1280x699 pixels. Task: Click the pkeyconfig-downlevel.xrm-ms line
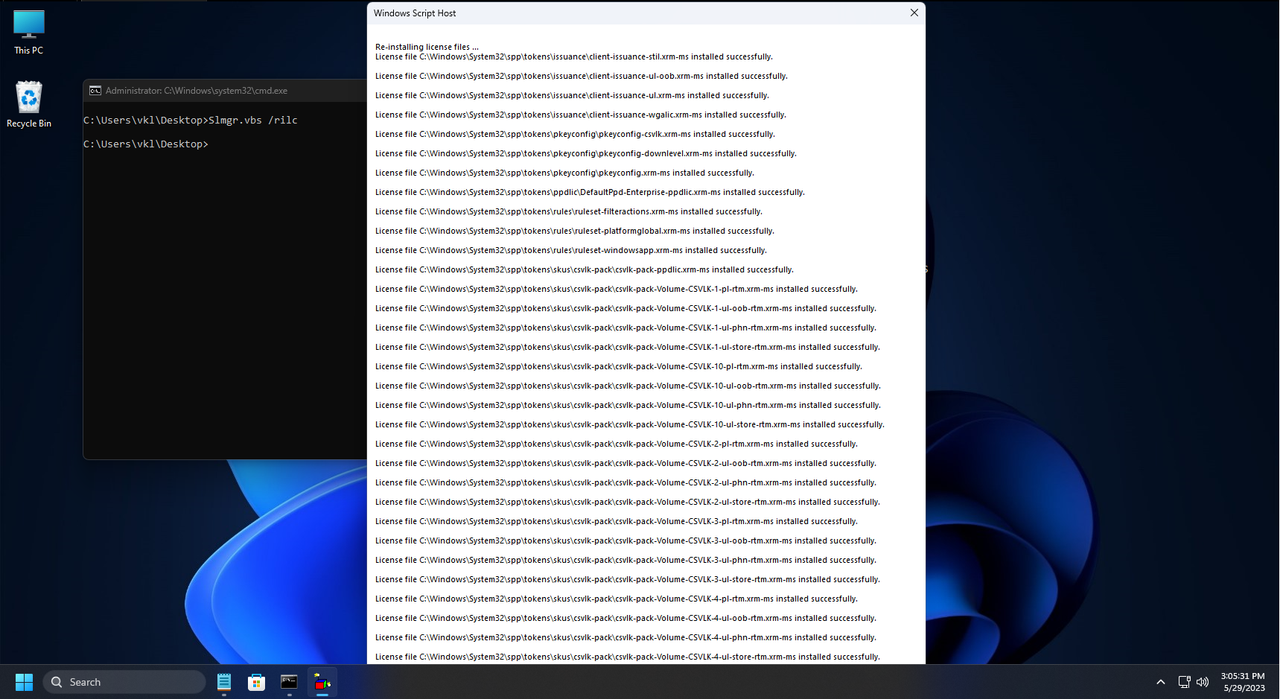(x=586, y=154)
